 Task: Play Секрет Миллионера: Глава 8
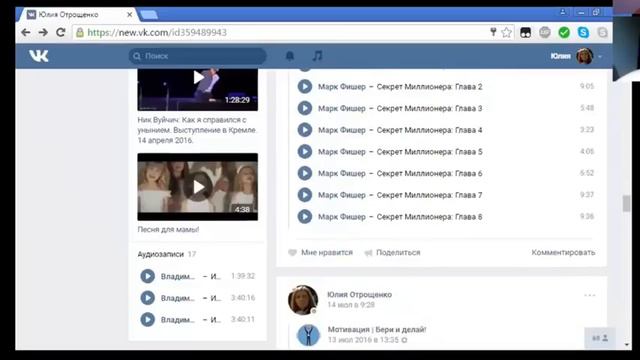(x=304, y=216)
